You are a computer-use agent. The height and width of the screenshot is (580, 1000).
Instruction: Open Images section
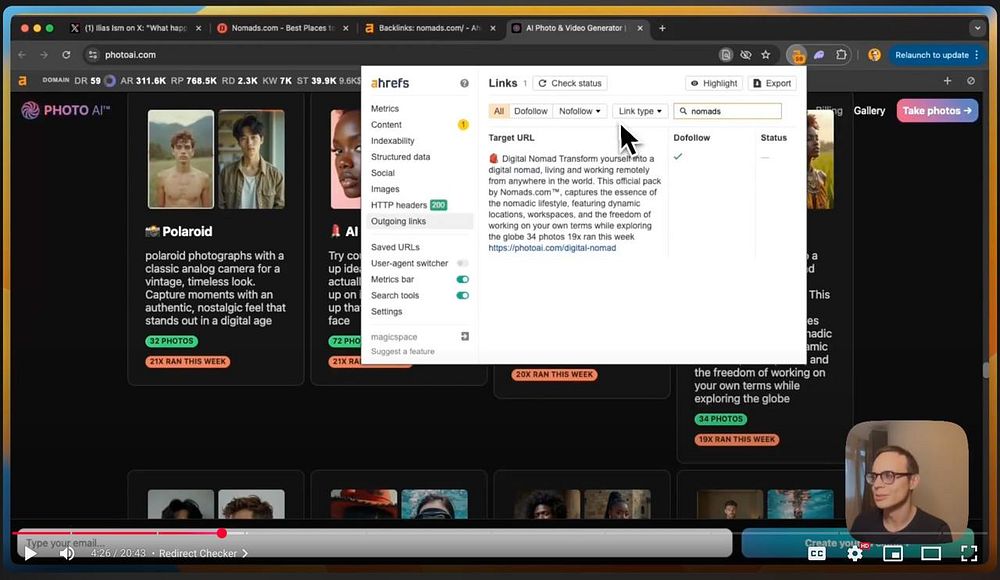(385, 189)
